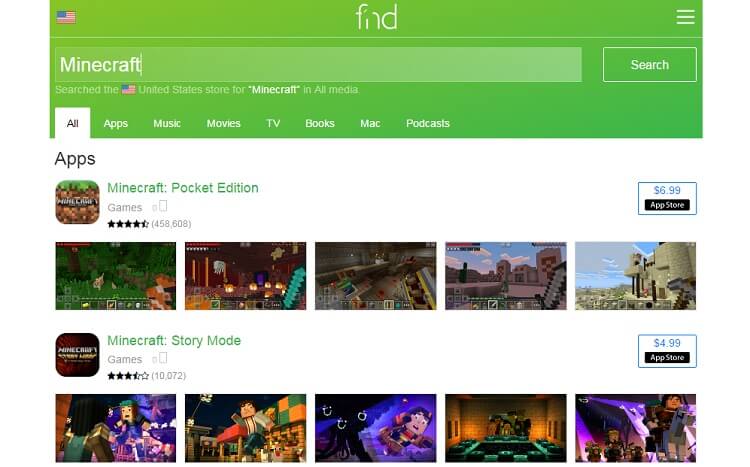Open the Minecraft: Pocket Edition title link
The height and width of the screenshot is (467, 750).
[183, 188]
